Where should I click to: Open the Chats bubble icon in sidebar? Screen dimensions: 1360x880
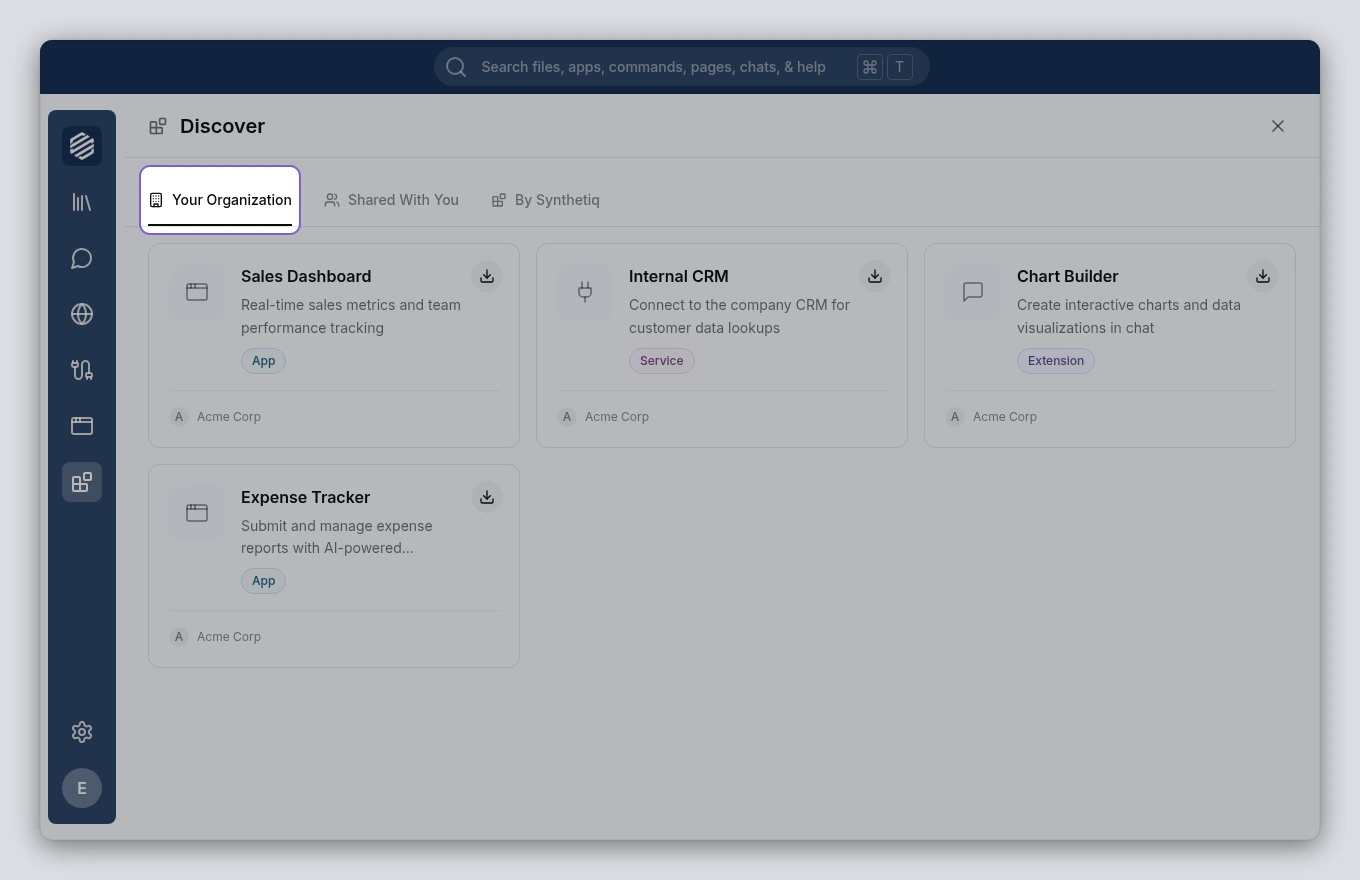pyautogui.click(x=82, y=258)
